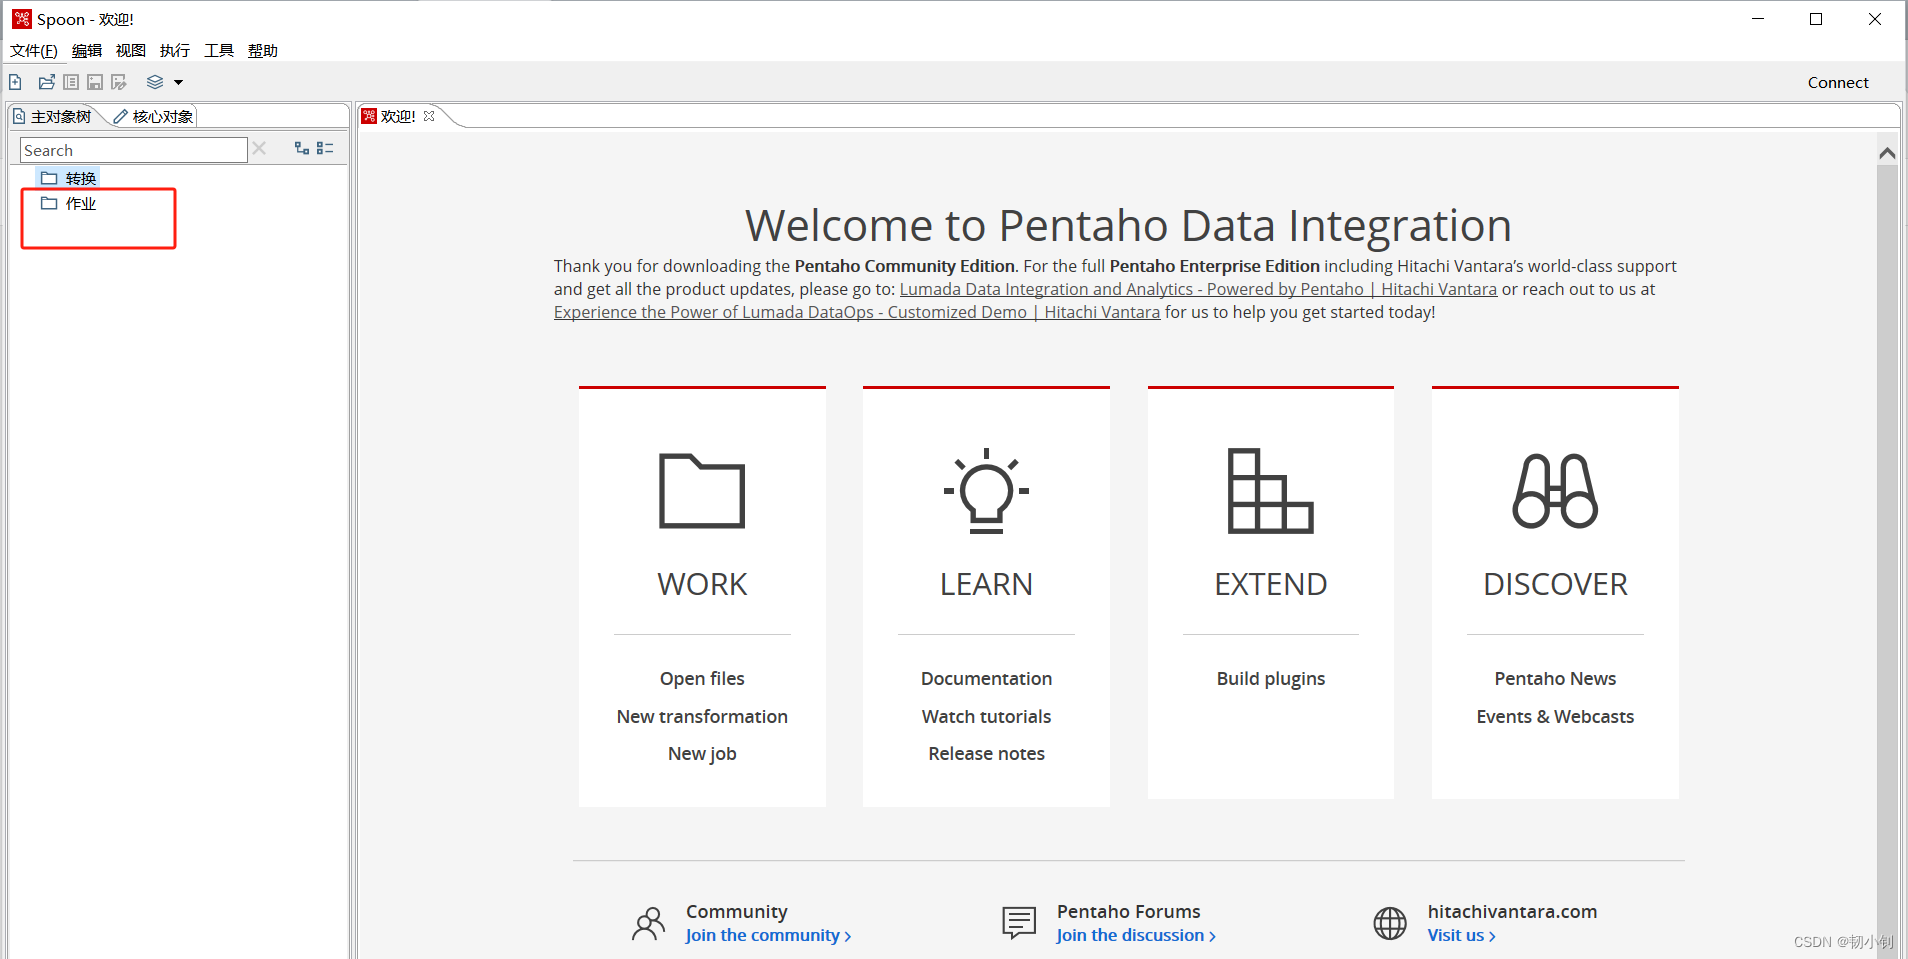The image size is (1908, 959).
Task: Click the expand tree icon
Action: [301, 148]
